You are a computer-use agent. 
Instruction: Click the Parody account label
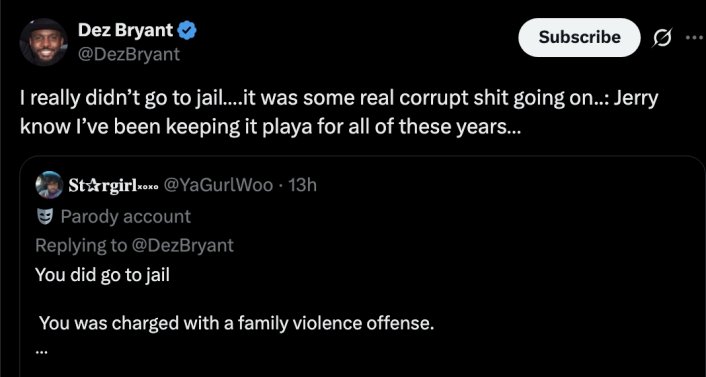[126, 217]
